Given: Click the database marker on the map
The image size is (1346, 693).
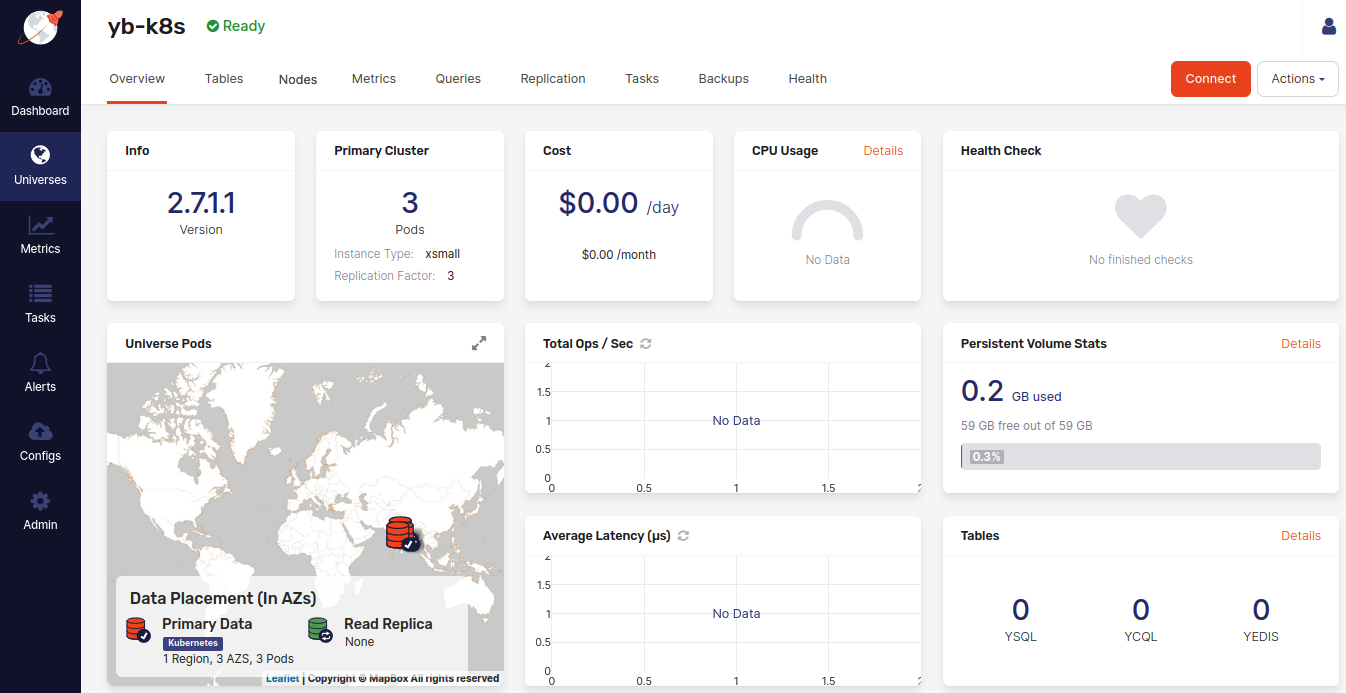Looking at the screenshot, I should point(400,532).
